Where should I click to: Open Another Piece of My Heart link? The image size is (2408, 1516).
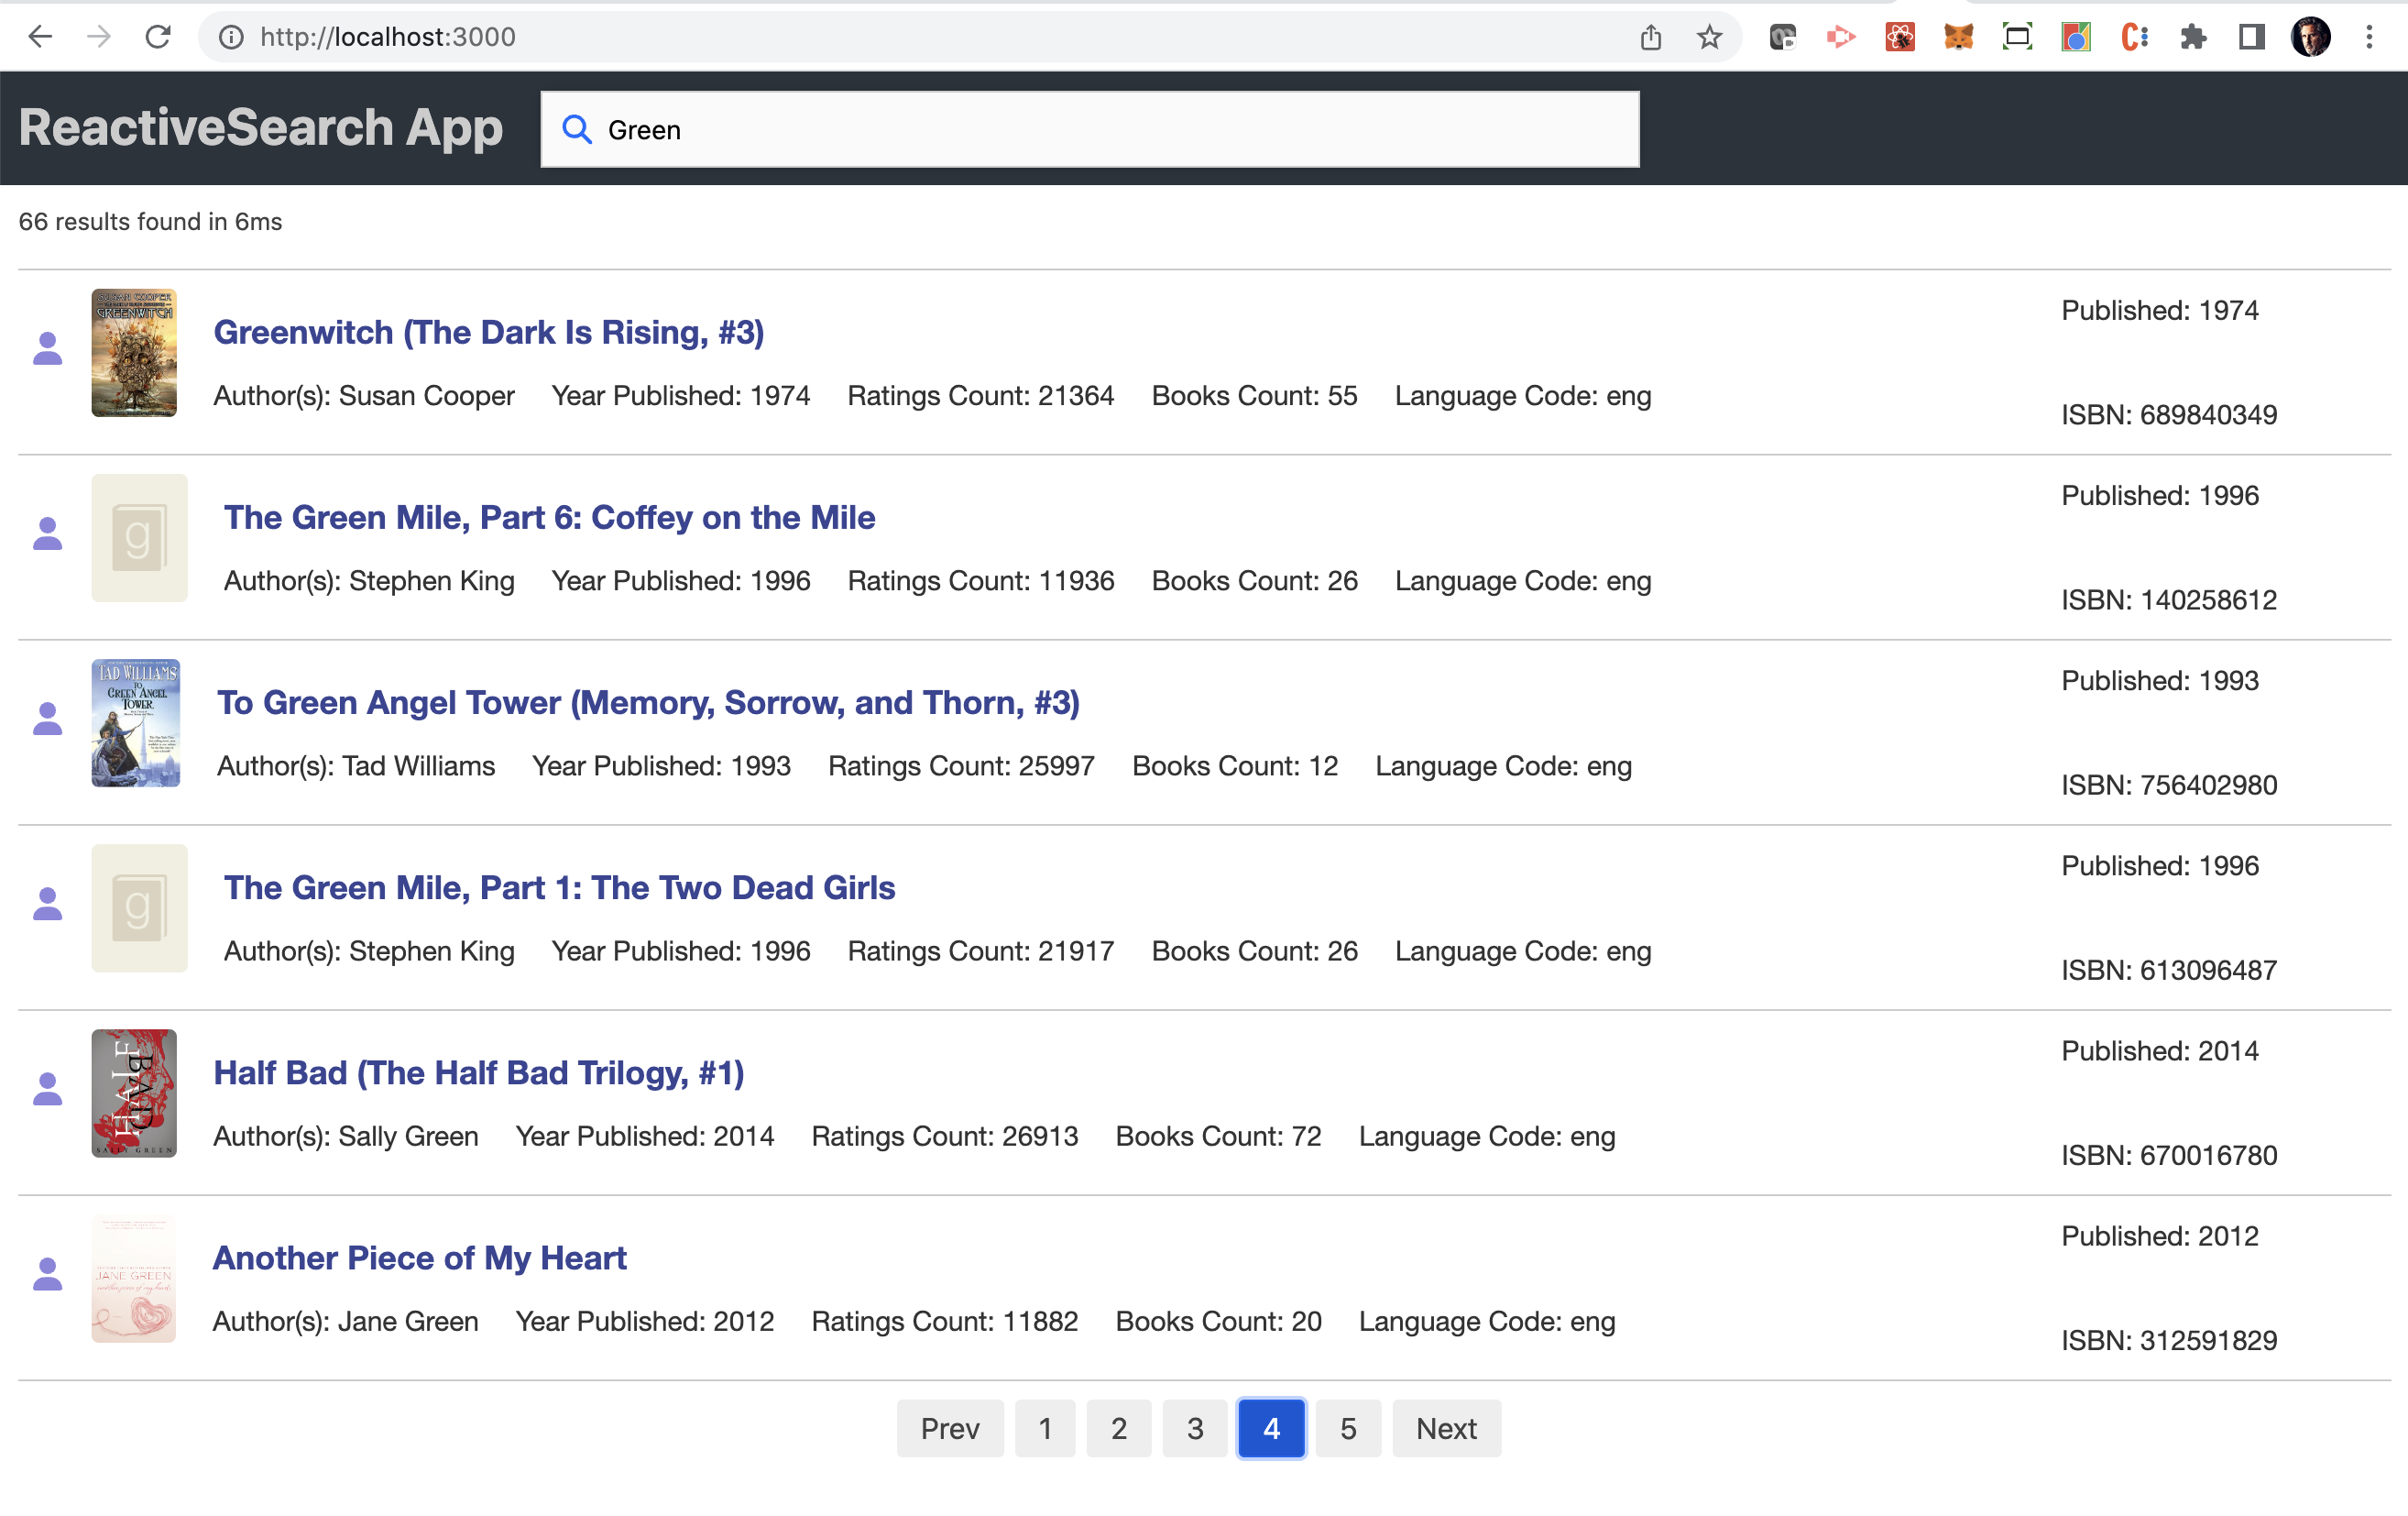(x=419, y=1257)
